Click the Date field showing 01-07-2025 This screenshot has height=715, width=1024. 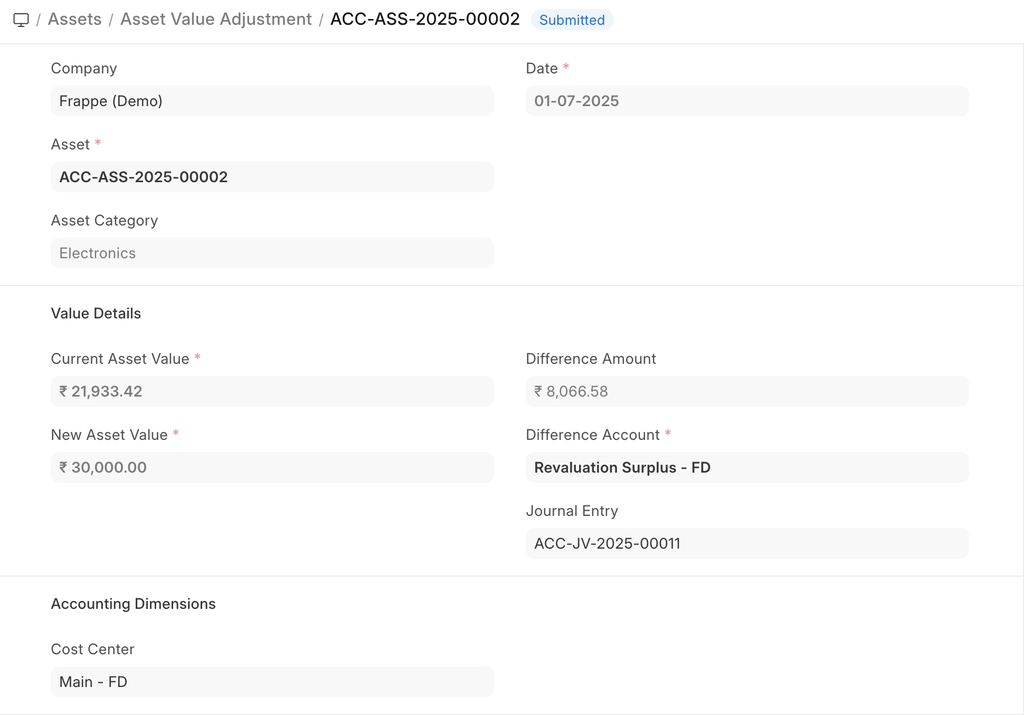tap(747, 101)
